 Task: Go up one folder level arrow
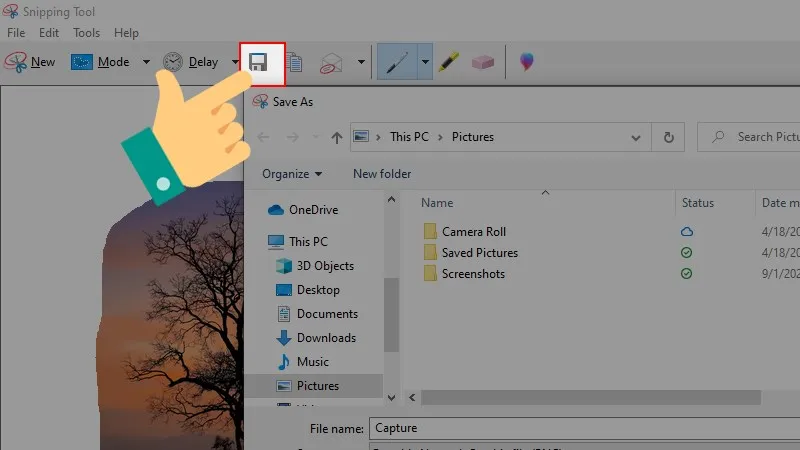click(x=336, y=137)
